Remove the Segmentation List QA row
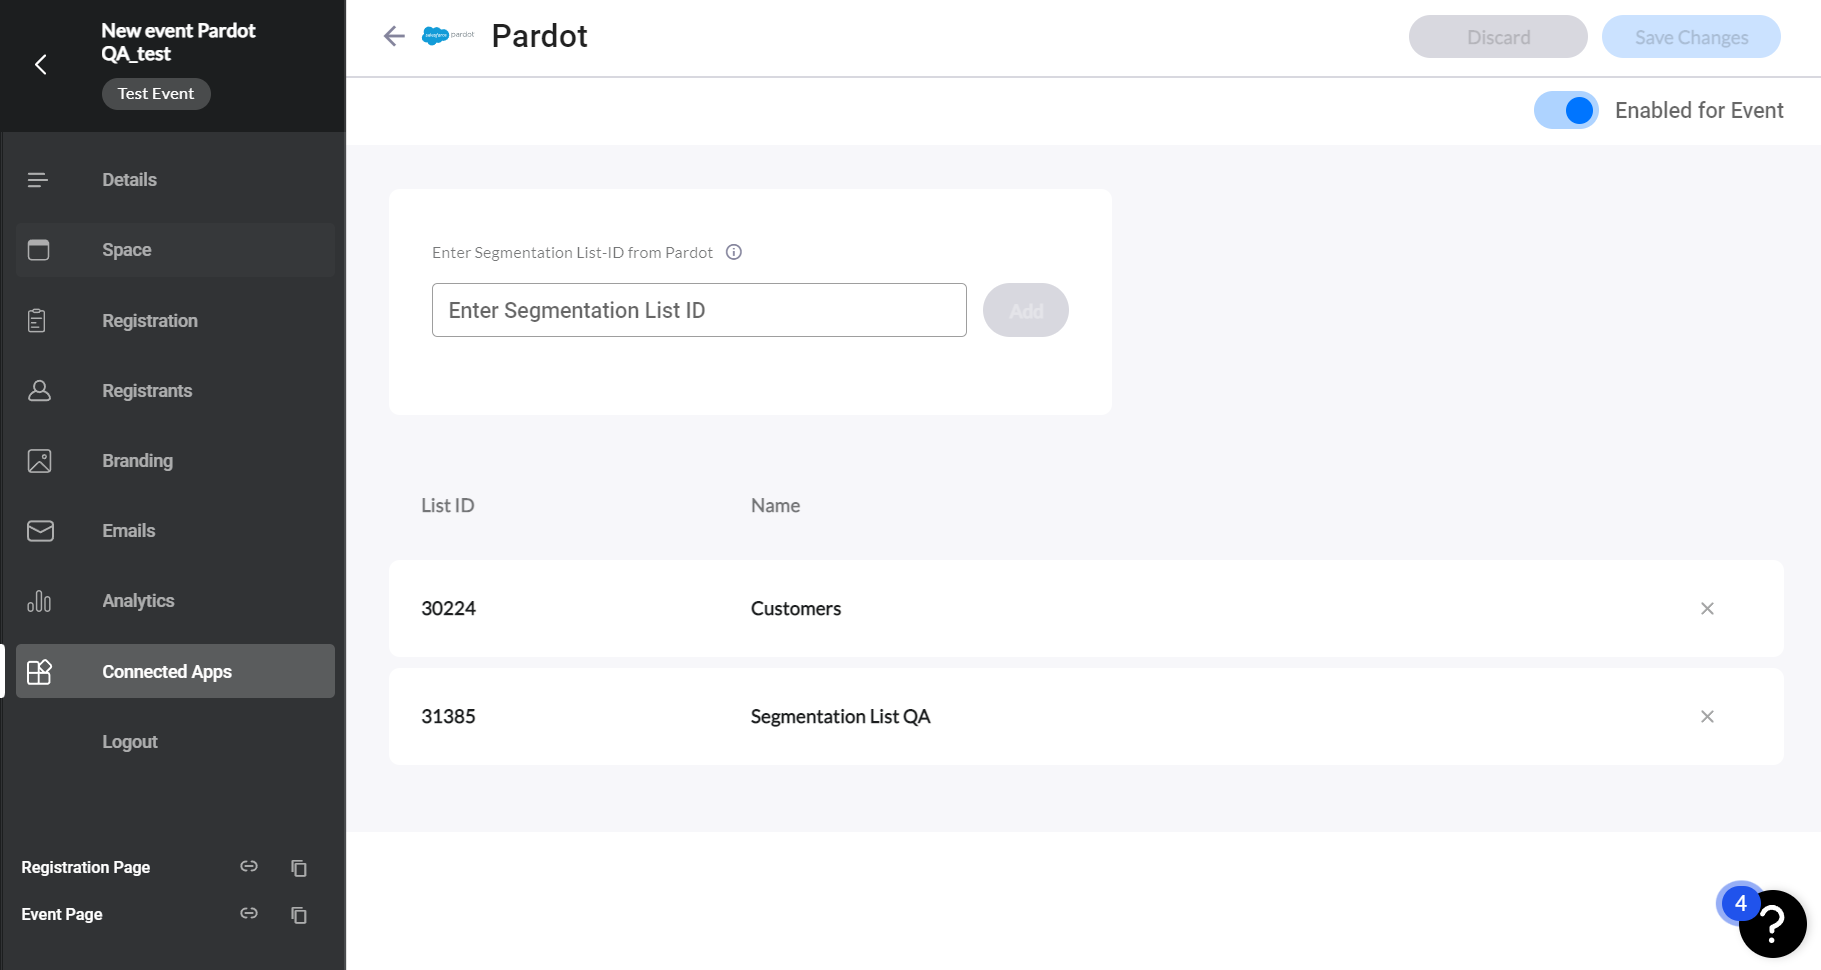Viewport: 1821px width, 970px height. [x=1707, y=717]
